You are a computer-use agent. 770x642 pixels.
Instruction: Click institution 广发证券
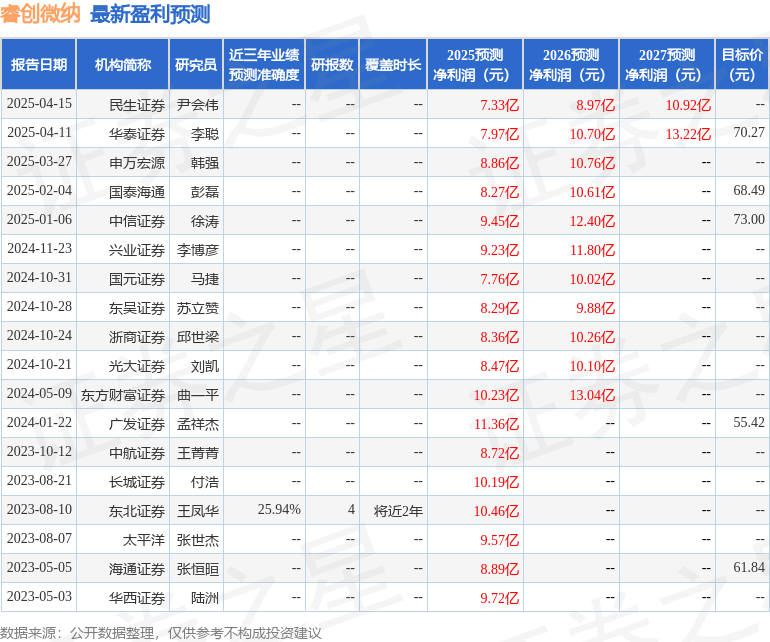pos(137,424)
